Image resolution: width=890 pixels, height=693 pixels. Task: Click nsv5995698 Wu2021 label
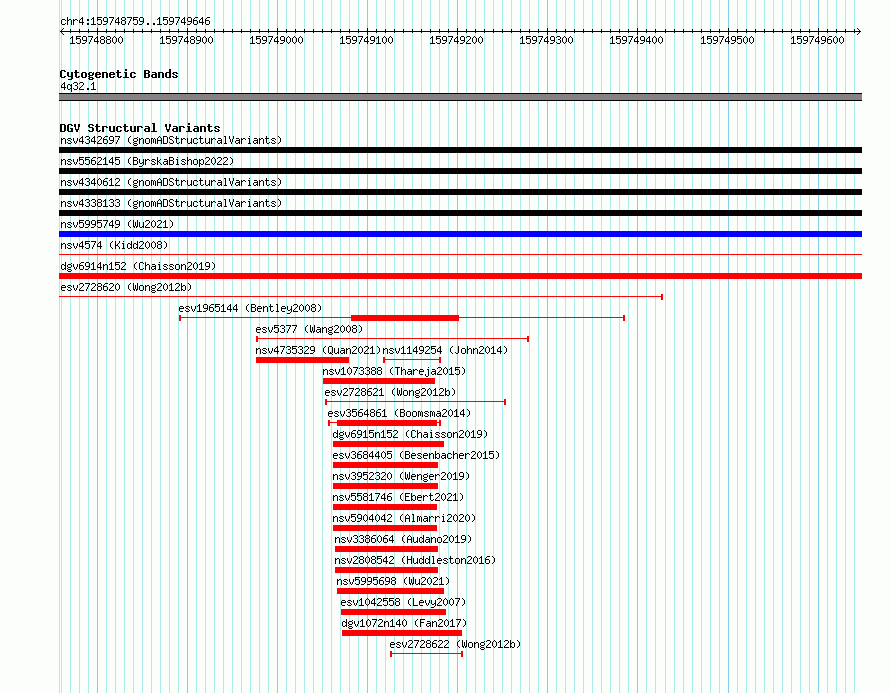[393, 581]
